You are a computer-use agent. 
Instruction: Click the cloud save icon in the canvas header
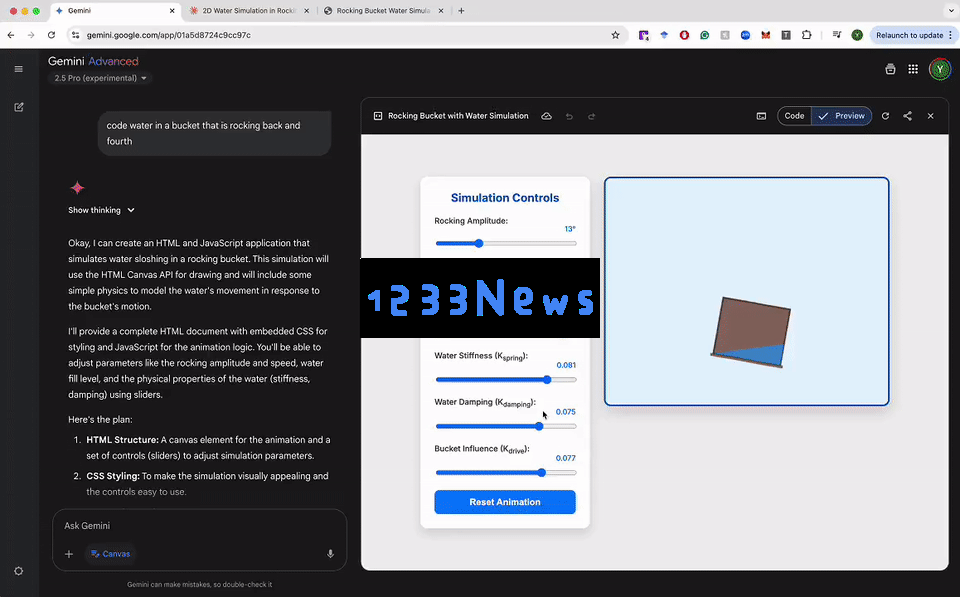point(546,116)
